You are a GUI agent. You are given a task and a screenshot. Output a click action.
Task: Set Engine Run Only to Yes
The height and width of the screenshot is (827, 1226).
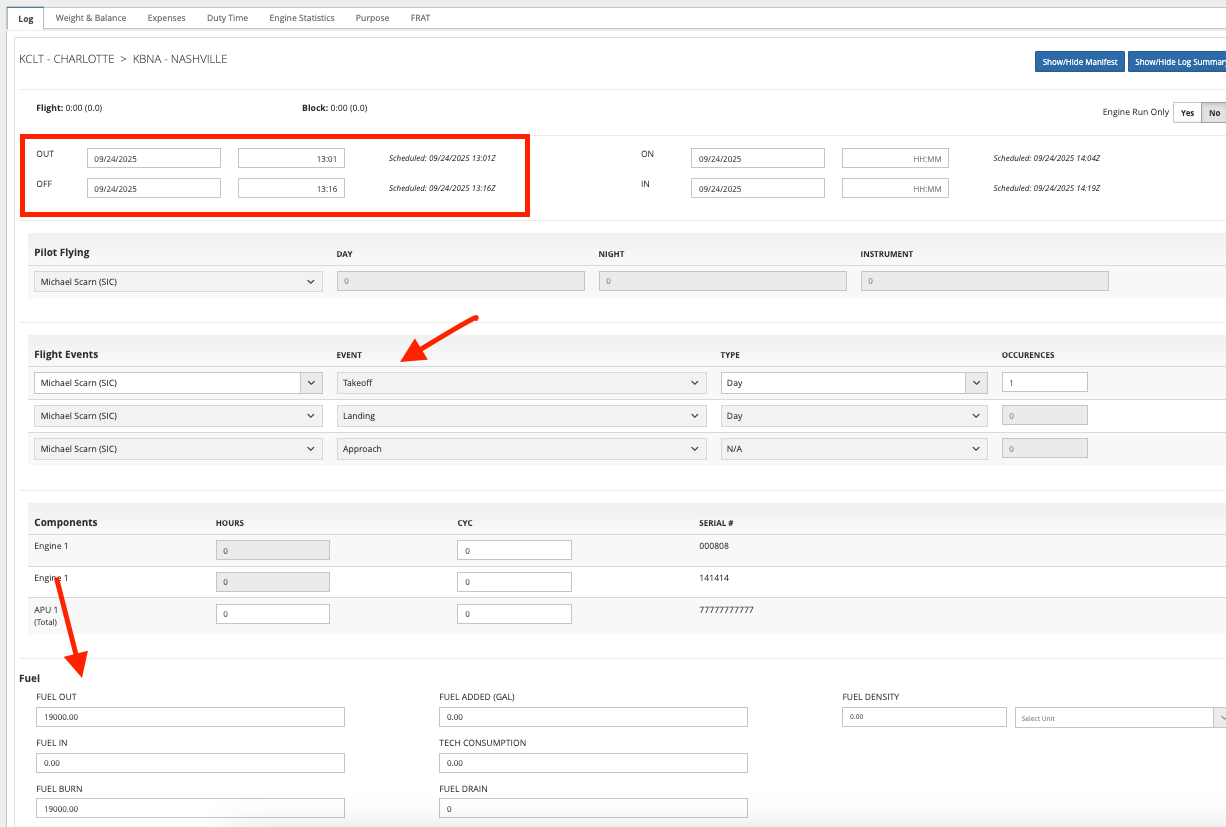tap(1187, 113)
